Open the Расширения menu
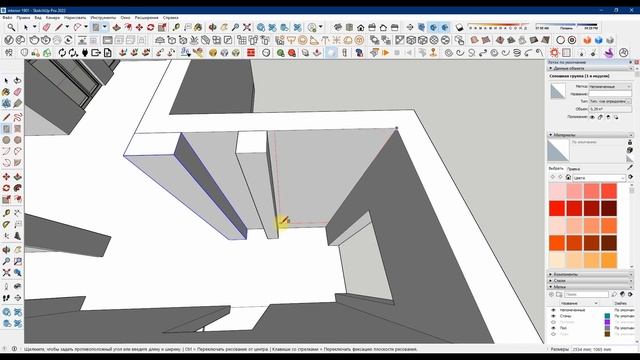Image resolution: width=640 pixels, height=360 pixels. click(147, 18)
